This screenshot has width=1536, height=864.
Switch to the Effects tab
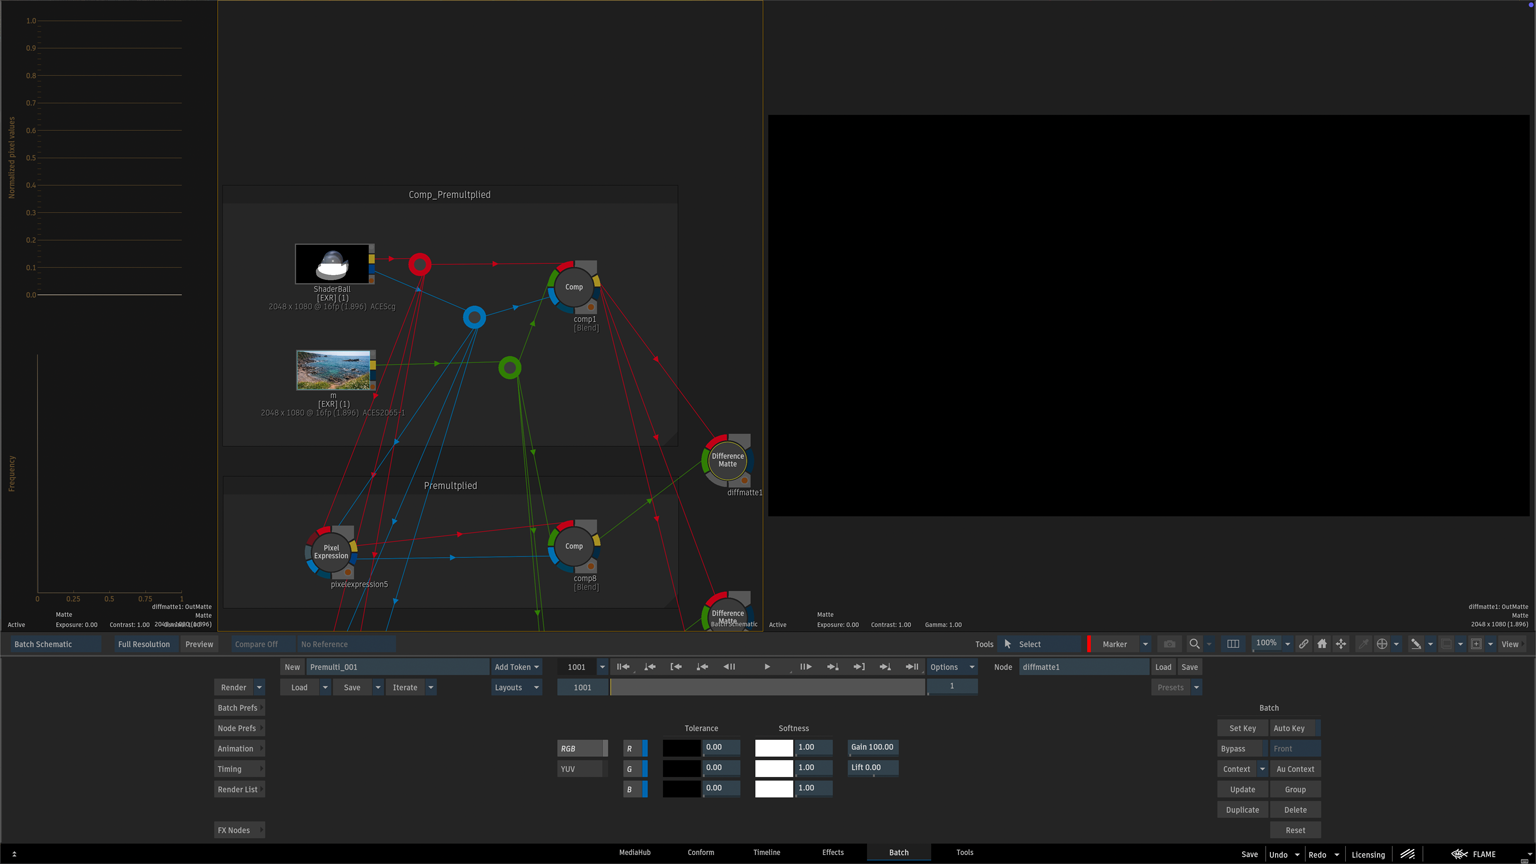[833, 853]
